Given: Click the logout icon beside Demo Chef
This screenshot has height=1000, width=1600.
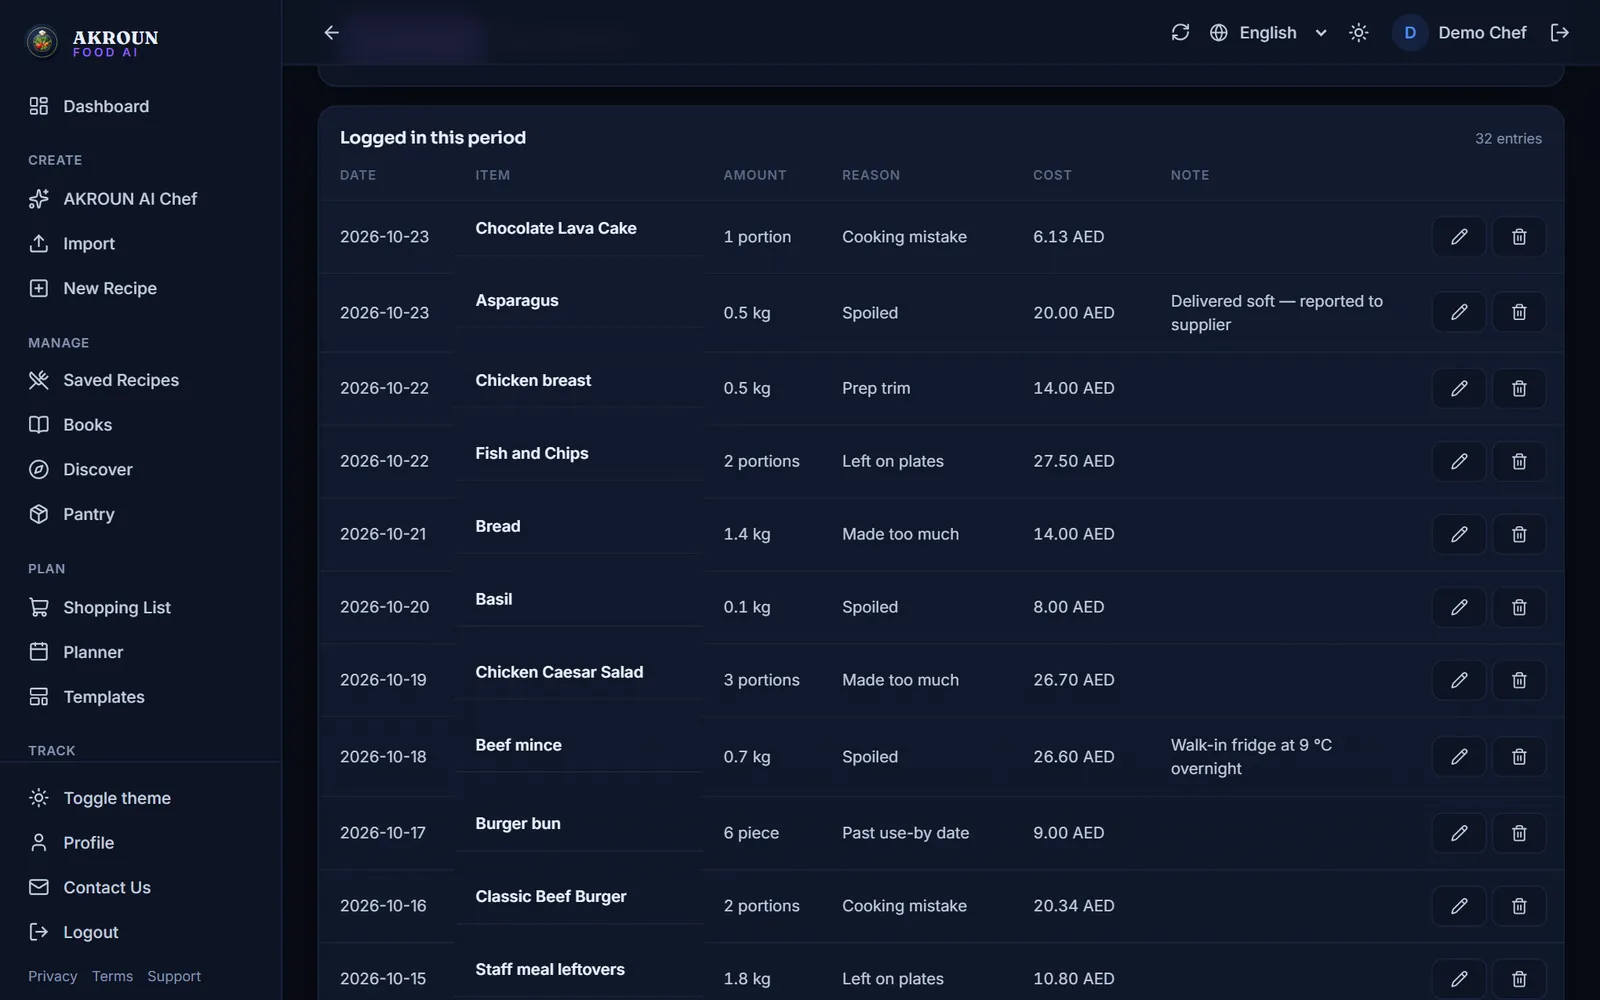Looking at the screenshot, I should pos(1559,33).
